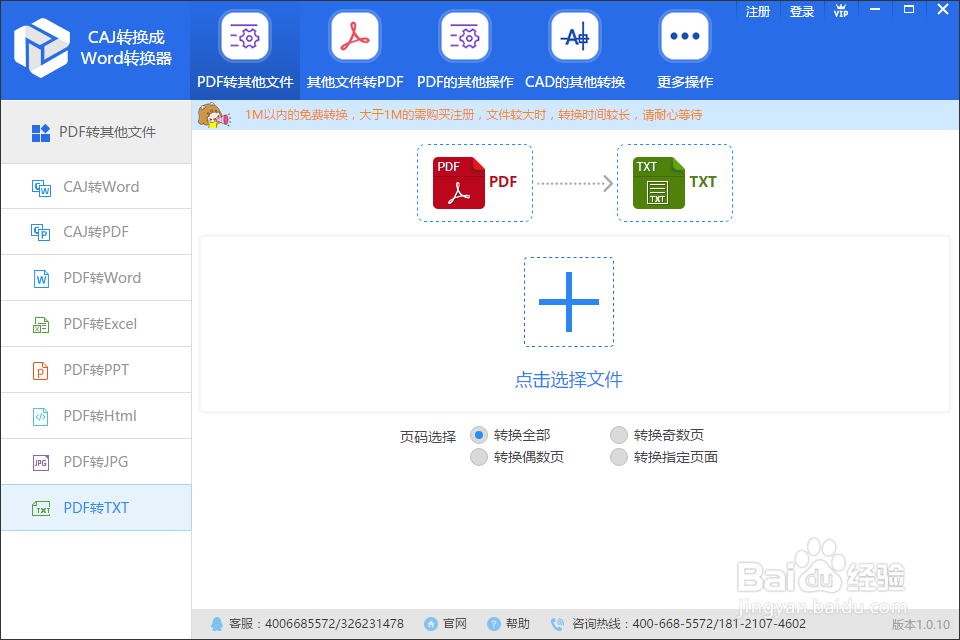
Task: Choose PDF转Word in the sidebar
Action: point(96,278)
